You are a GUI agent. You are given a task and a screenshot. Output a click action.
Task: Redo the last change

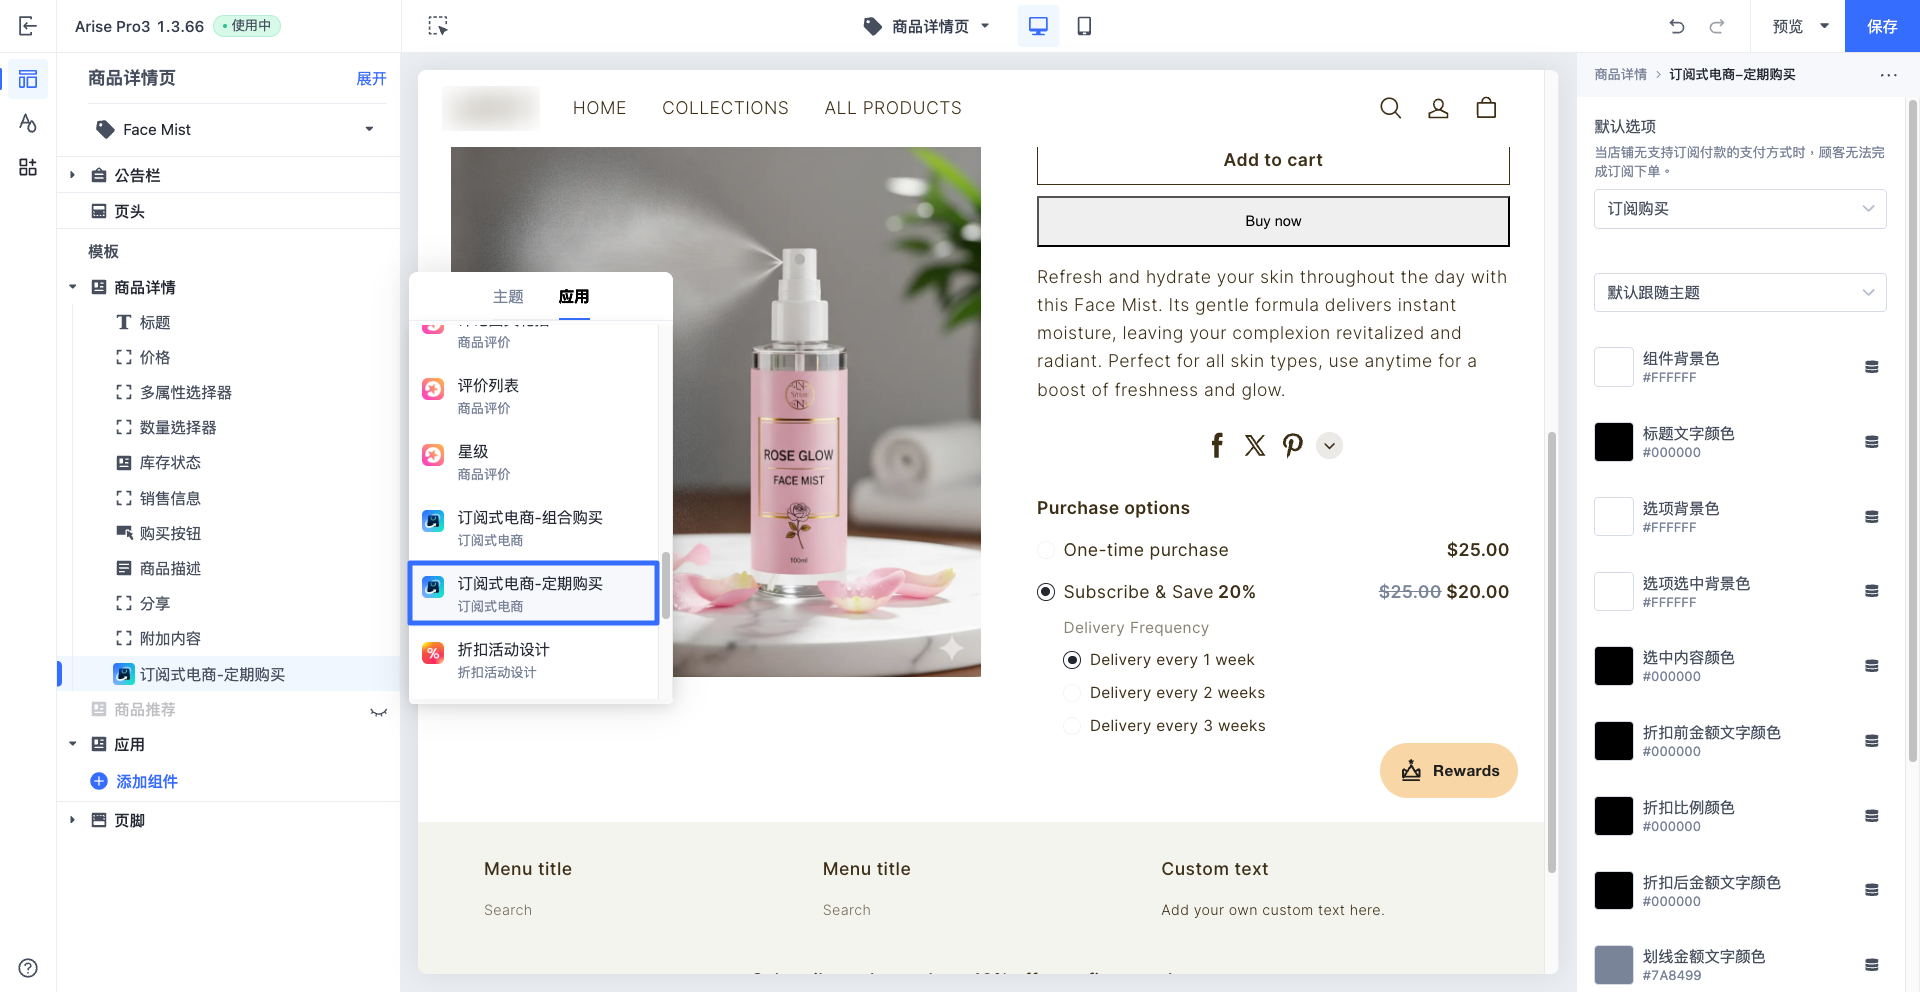1717,26
